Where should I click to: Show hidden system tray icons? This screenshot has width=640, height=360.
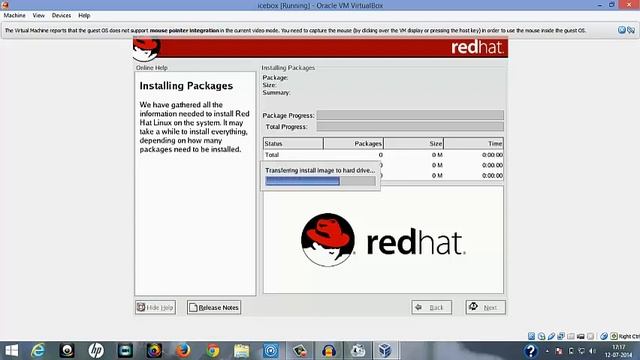coord(547,351)
